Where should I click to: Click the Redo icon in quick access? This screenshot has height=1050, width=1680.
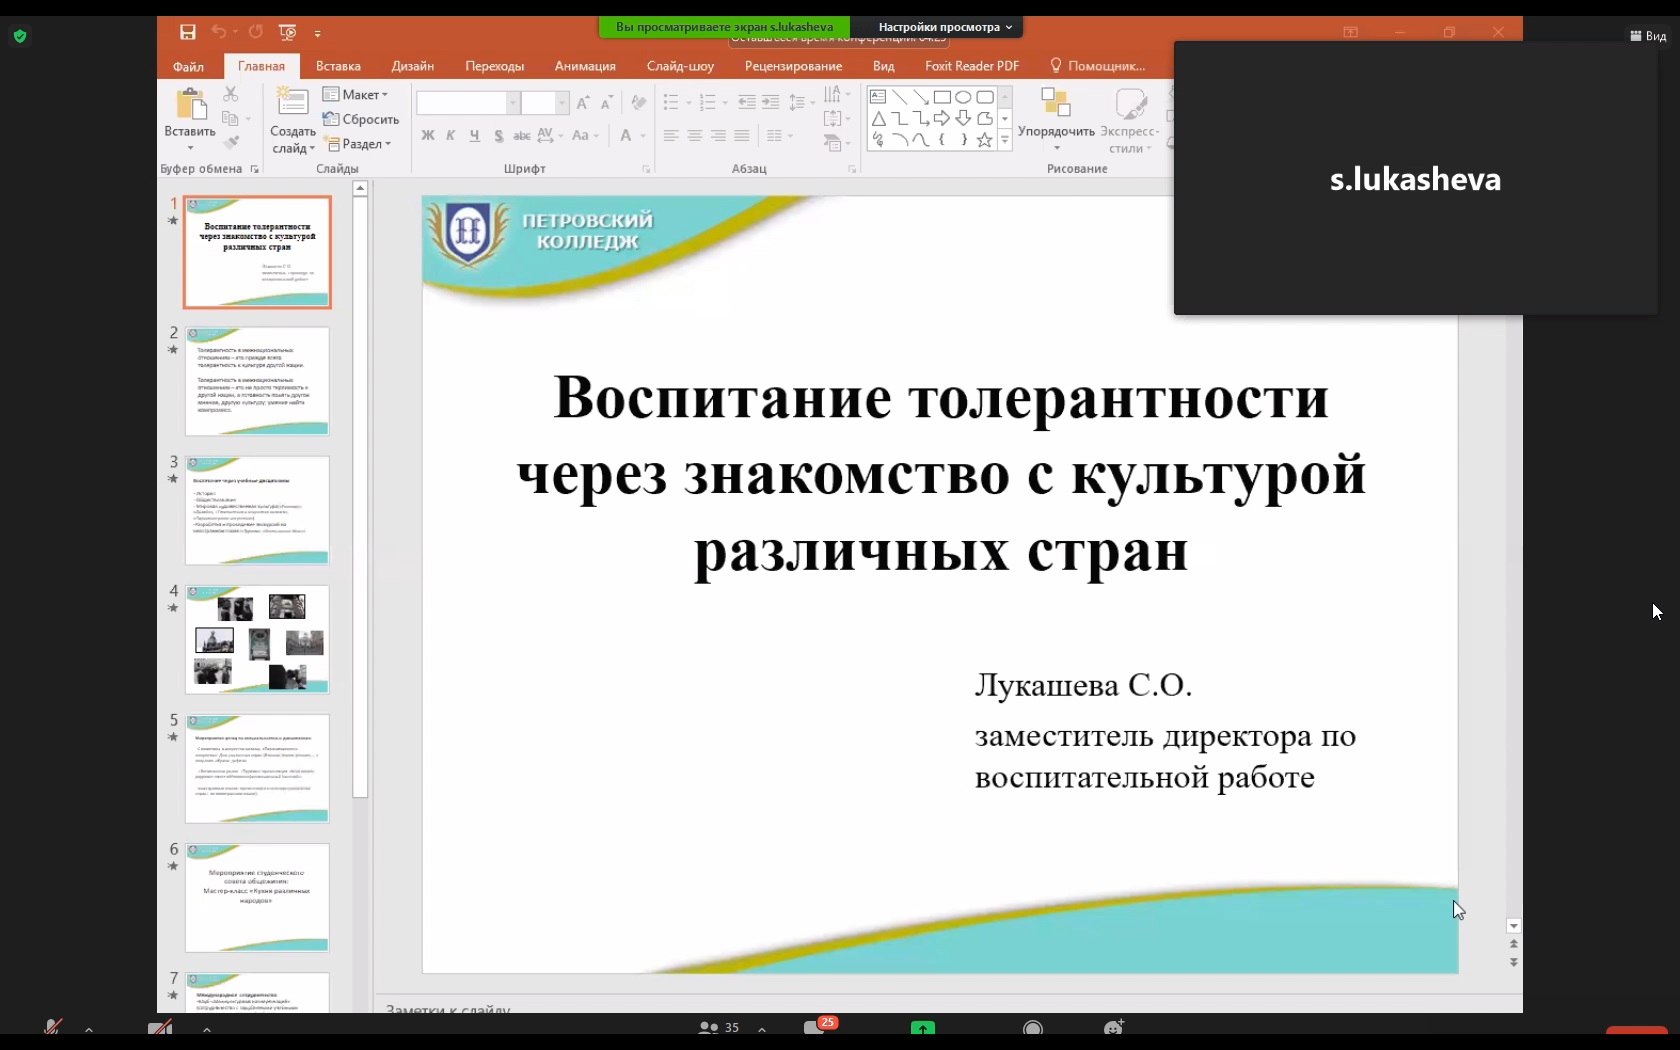(x=255, y=32)
